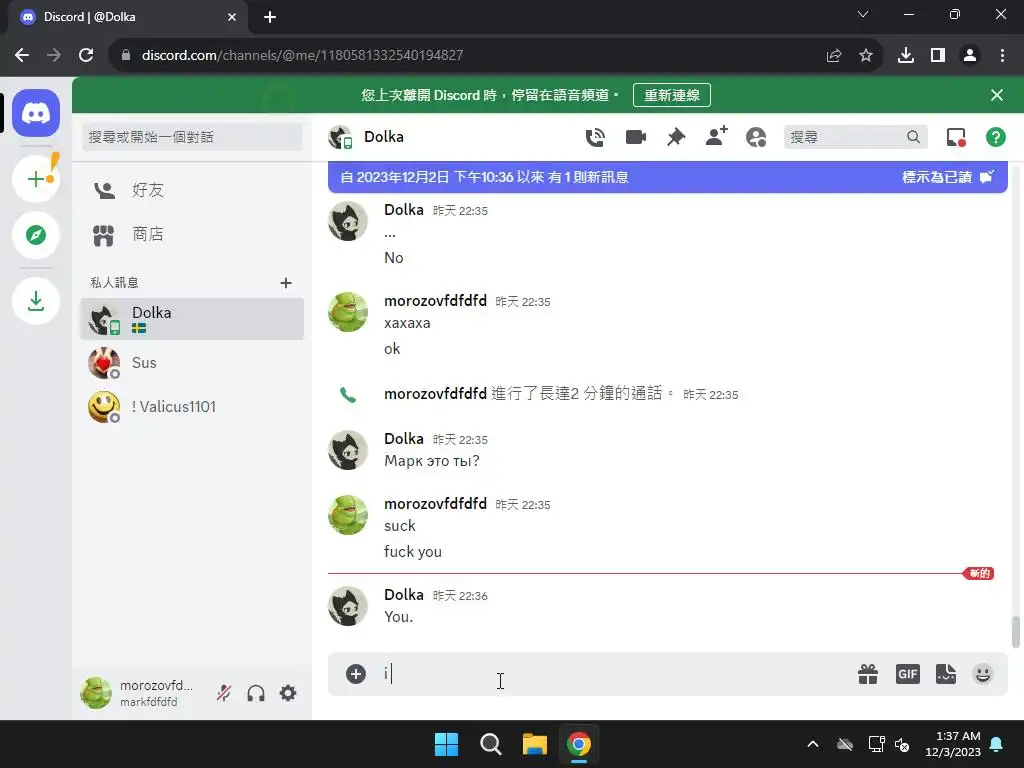
Task: Toggle browser side panel icon
Action: (x=938, y=56)
